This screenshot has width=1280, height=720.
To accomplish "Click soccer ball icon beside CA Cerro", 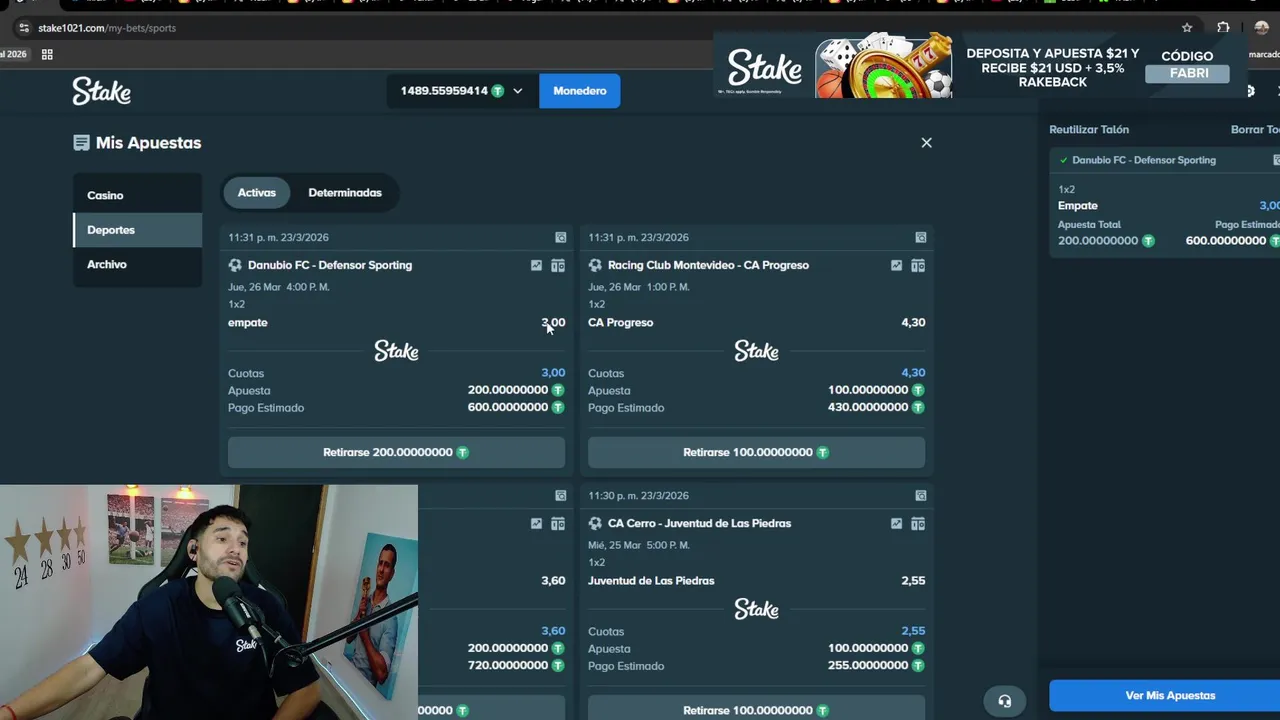I will 595,523.
